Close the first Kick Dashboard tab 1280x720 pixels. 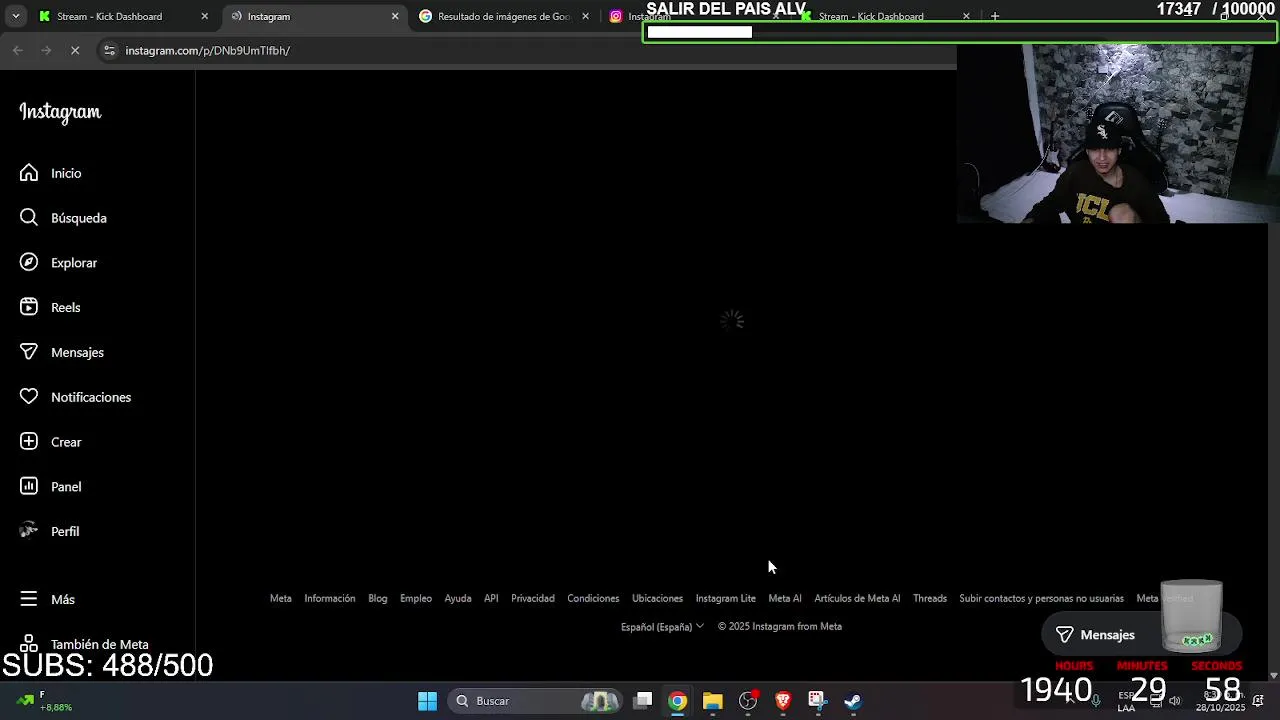click(x=204, y=16)
